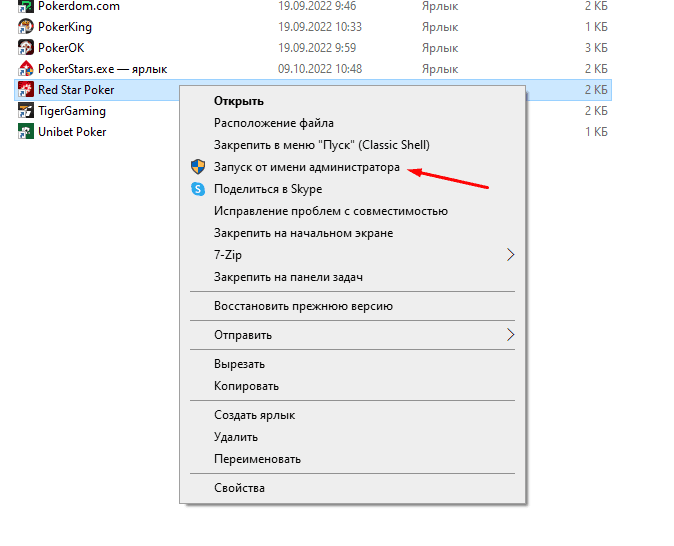Choose Вырезать from the context menu
Image resolution: width=674 pixels, height=546 pixels.
click(x=239, y=364)
